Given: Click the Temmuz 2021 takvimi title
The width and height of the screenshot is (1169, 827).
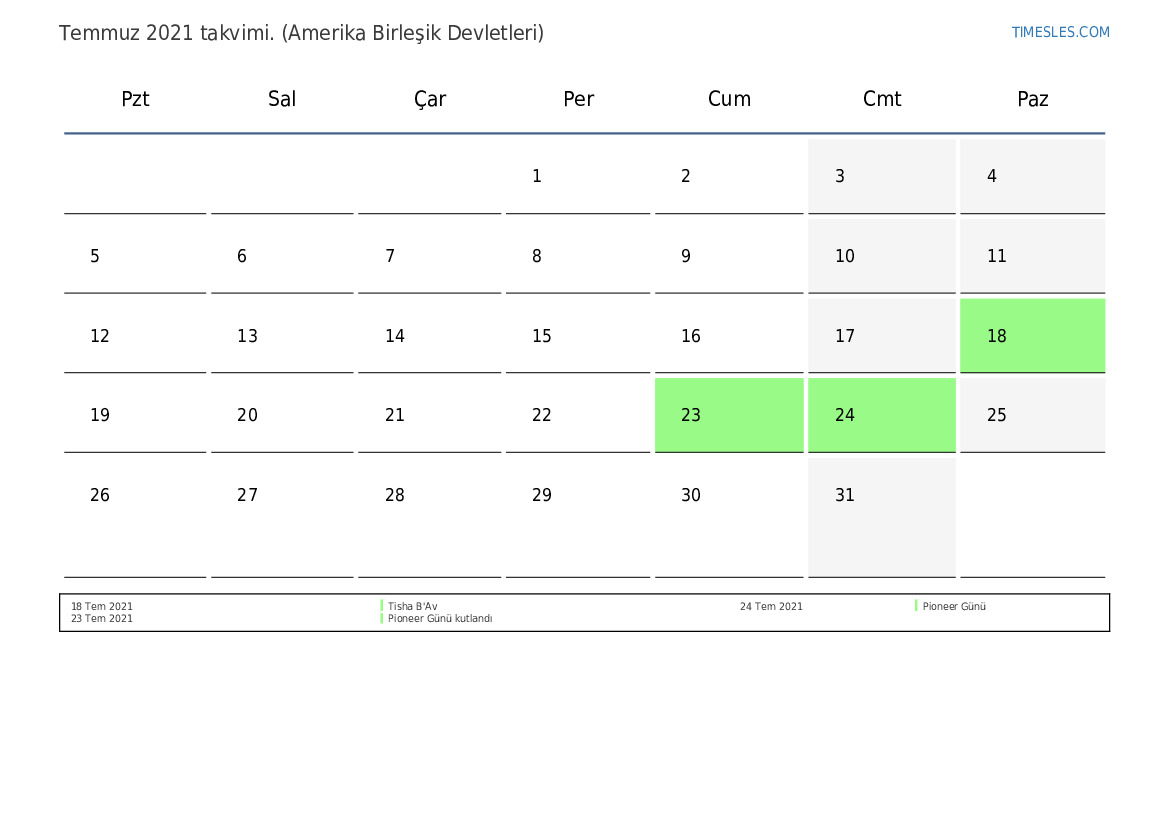Looking at the screenshot, I should point(301,33).
